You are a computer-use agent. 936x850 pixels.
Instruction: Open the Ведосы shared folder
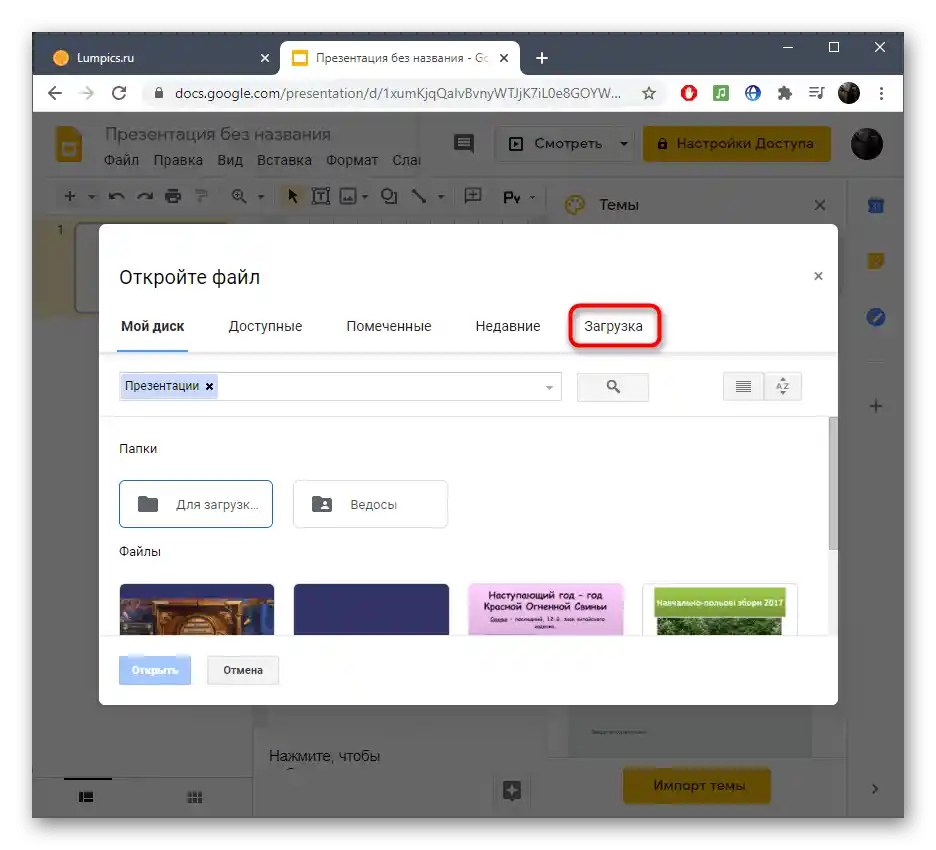370,504
